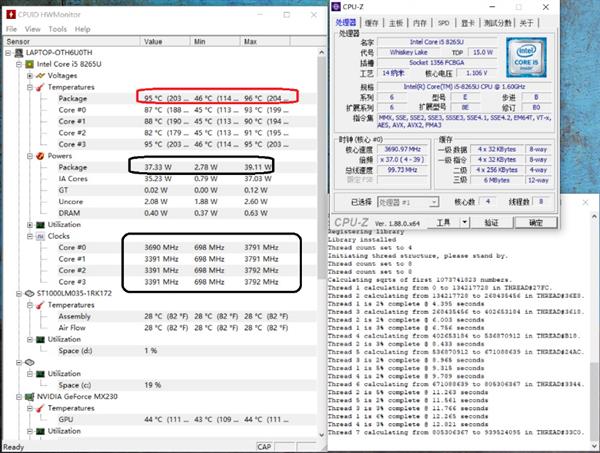Viewport: 600px width, 453px height.
Task: Click Utilization icon above Space (c:)
Action: coord(40,374)
